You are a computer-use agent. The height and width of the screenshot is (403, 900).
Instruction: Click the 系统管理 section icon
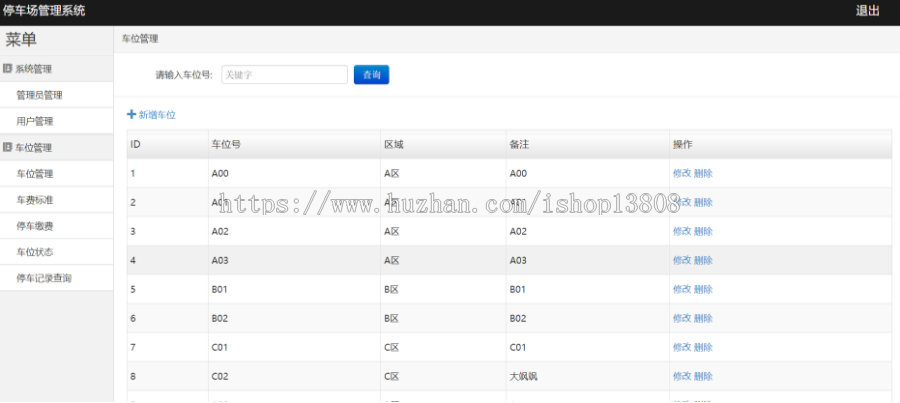tap(7, 69)
